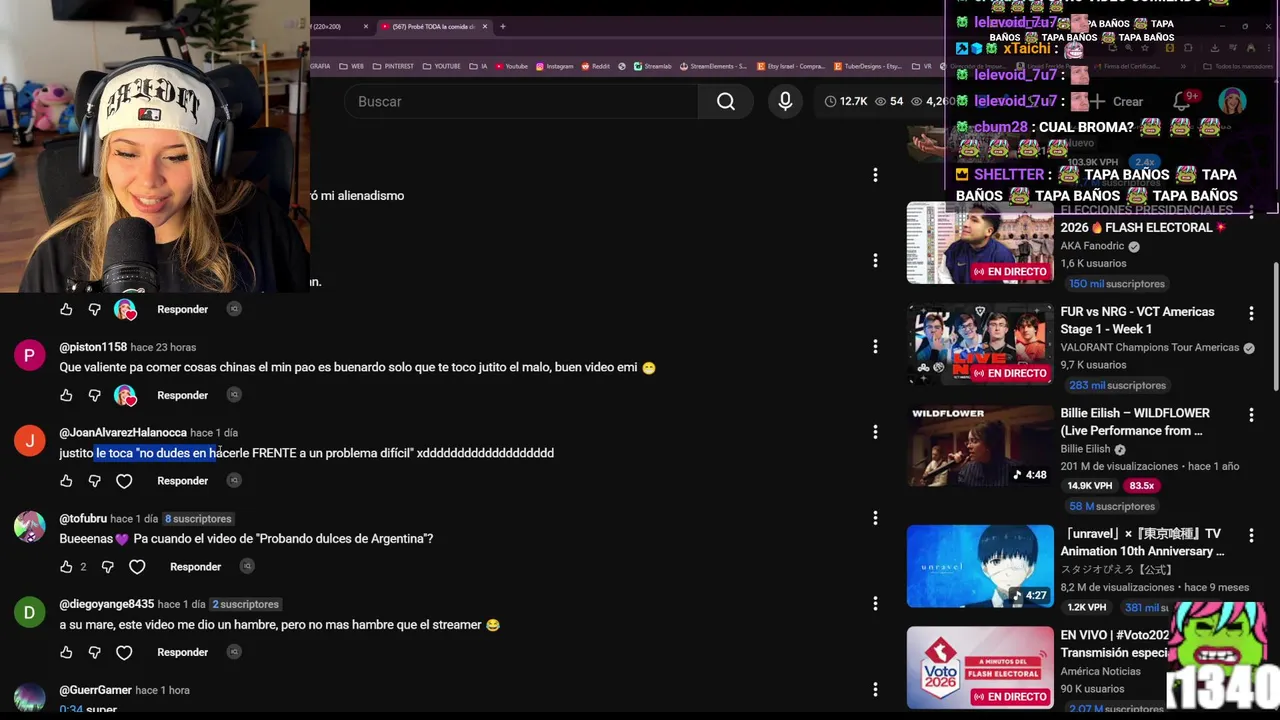Viewport: 1280px width, 720px height.
Task: Open the notifications bell showing 9+
Action: [1183, 101]
